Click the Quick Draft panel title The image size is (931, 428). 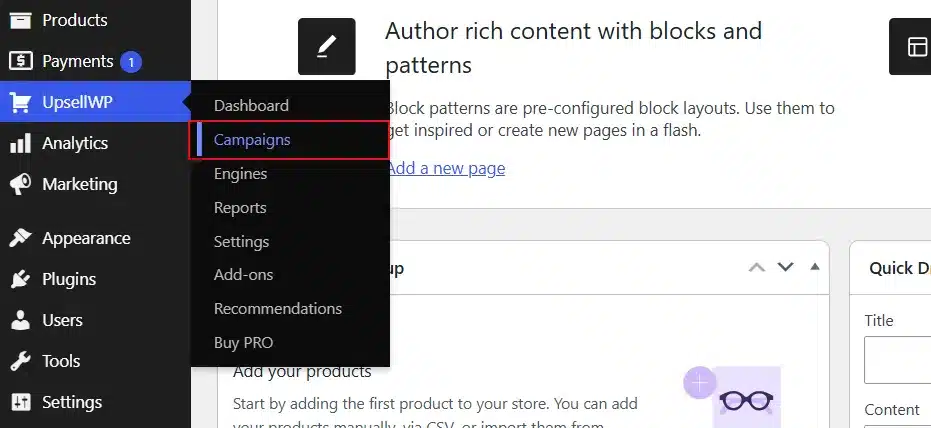pos(900,268)
